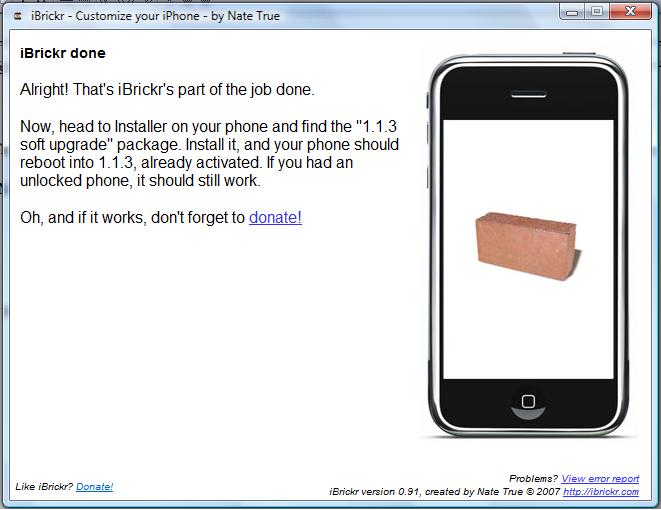This screenshot has height=510, width=661.
Task: Click the brick image on the iPhone screen
Action: point(527,246)
